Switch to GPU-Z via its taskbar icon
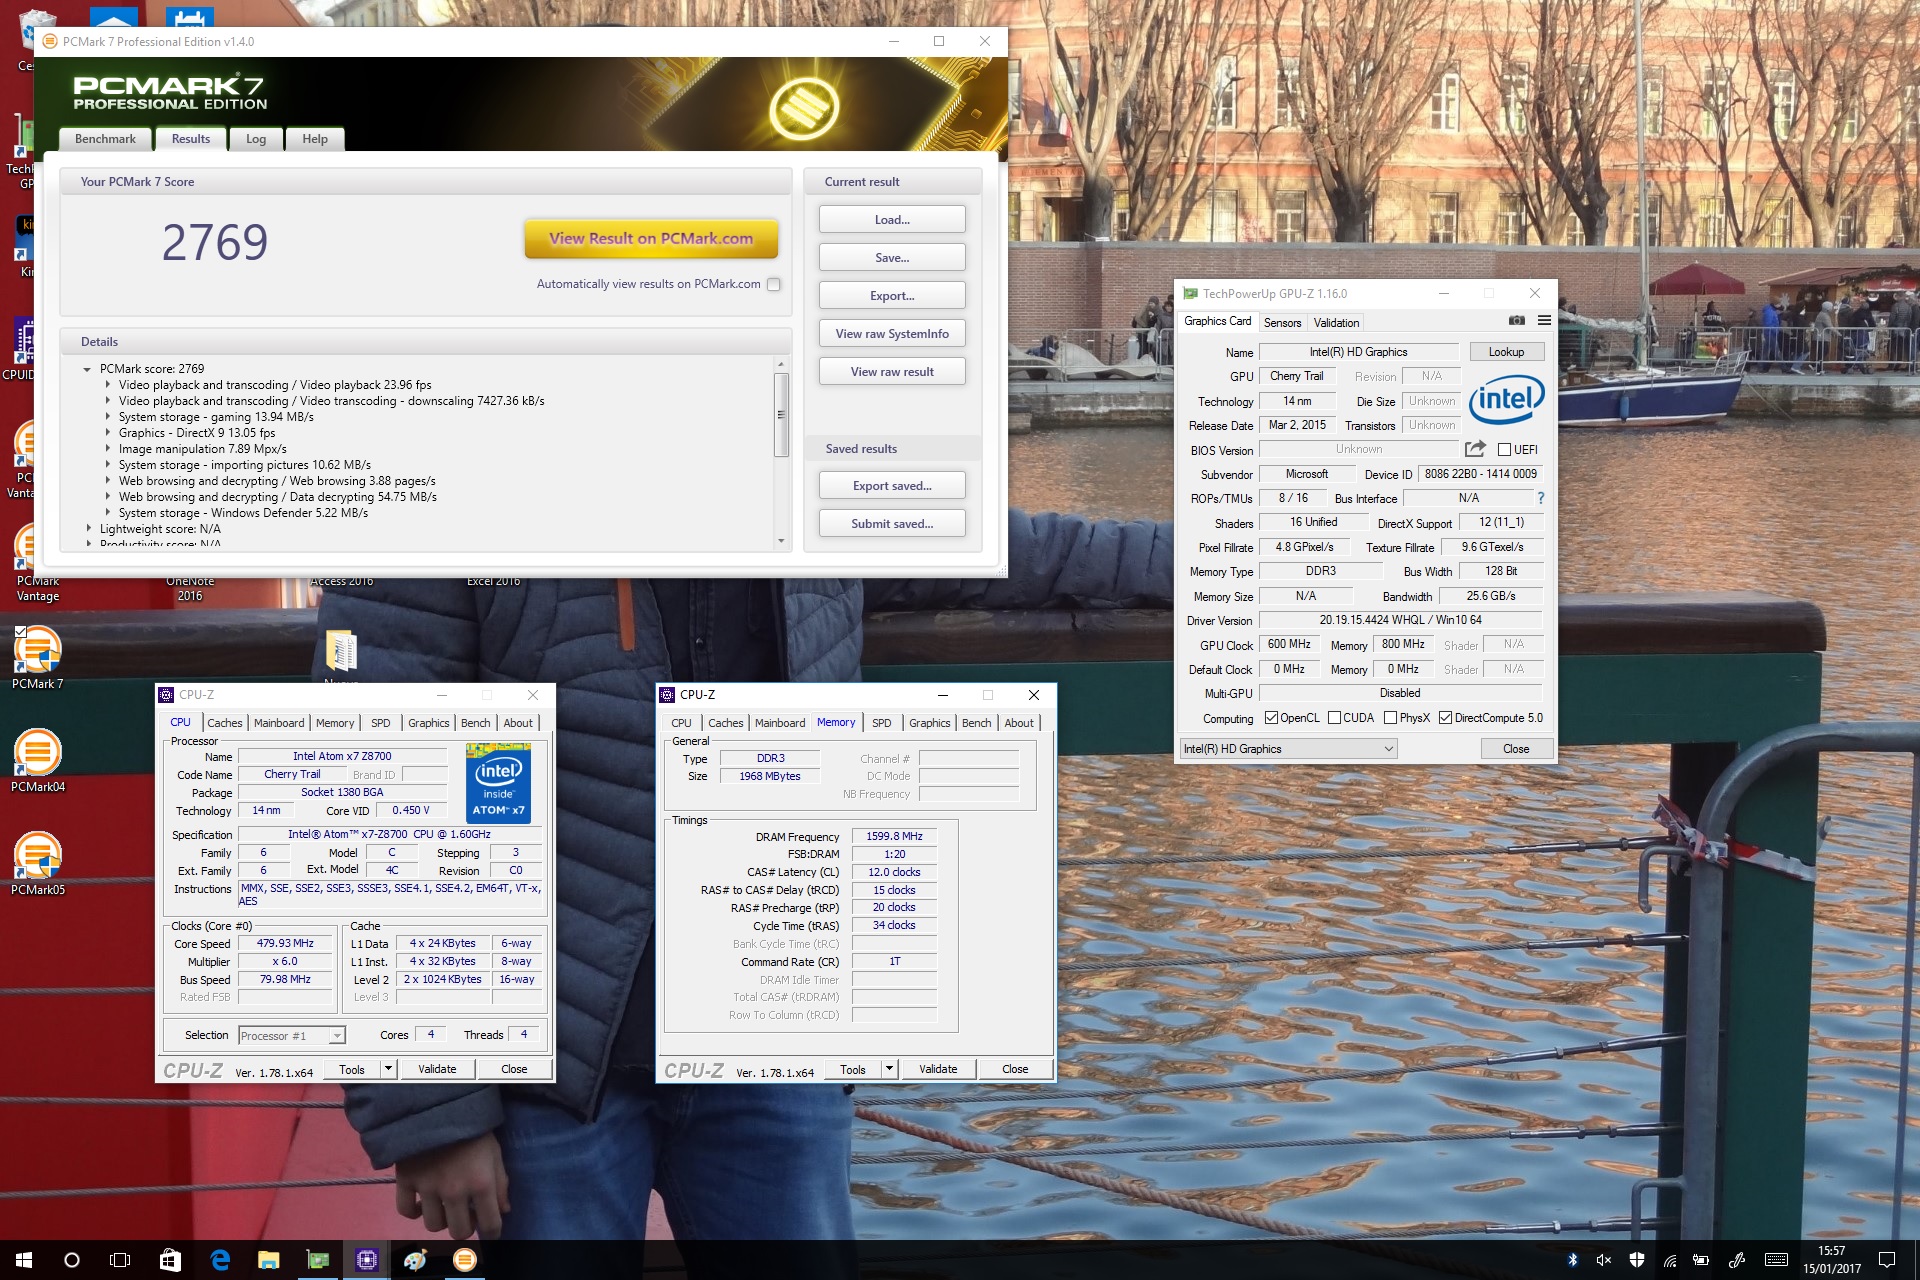This screenshot has width=1920, height=1280. point(317,1260)
